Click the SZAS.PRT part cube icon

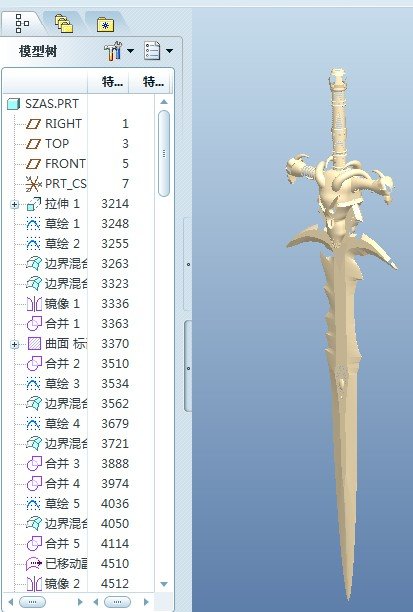coord(14,104)
